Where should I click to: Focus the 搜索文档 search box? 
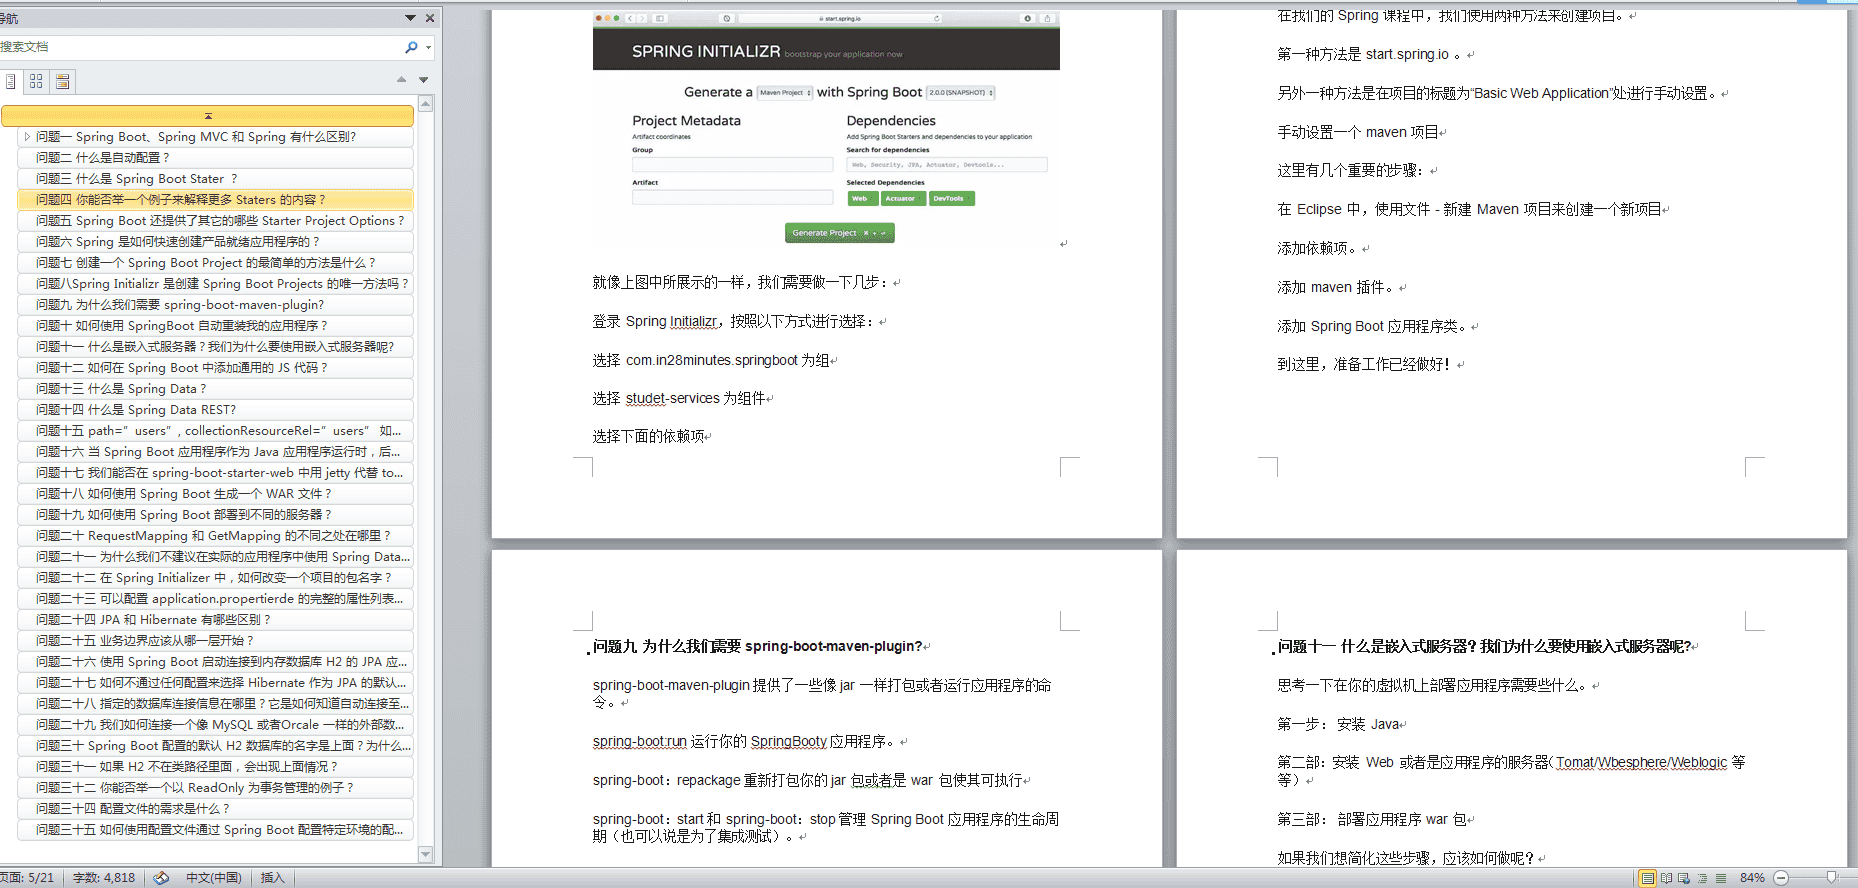(x=200, y=47)
